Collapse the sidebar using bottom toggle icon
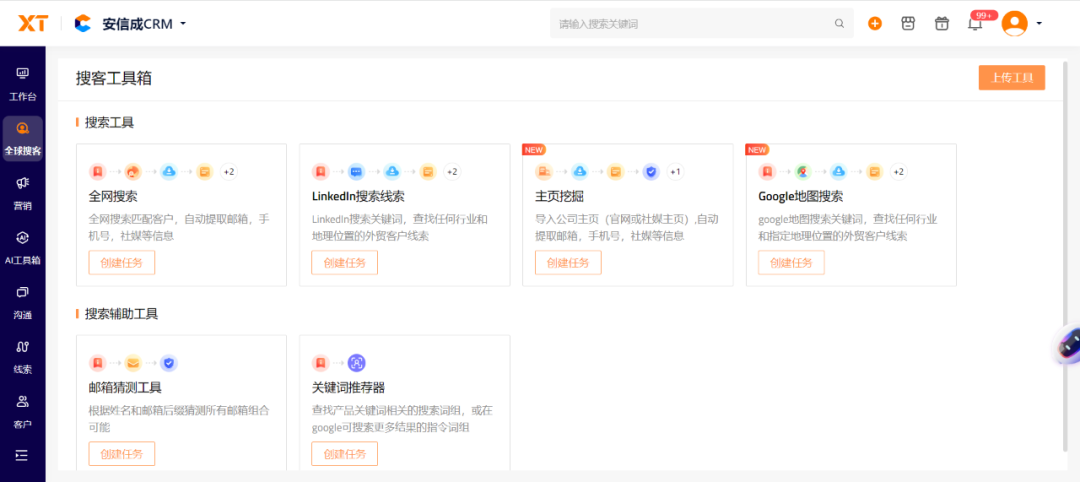 point(22,455)
